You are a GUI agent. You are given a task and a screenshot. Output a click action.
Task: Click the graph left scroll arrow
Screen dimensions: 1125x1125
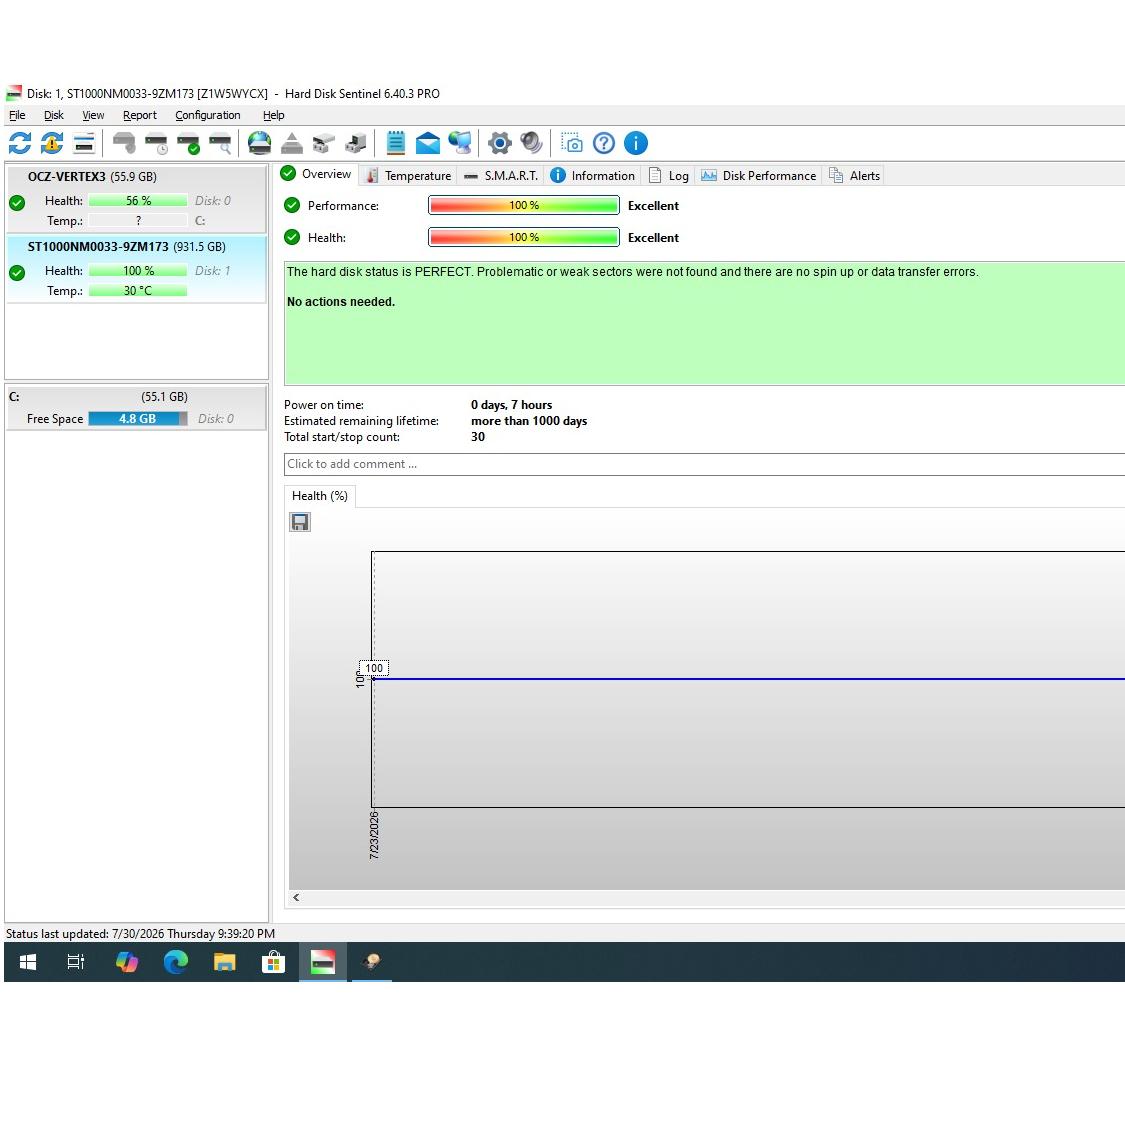pos(296,898)
